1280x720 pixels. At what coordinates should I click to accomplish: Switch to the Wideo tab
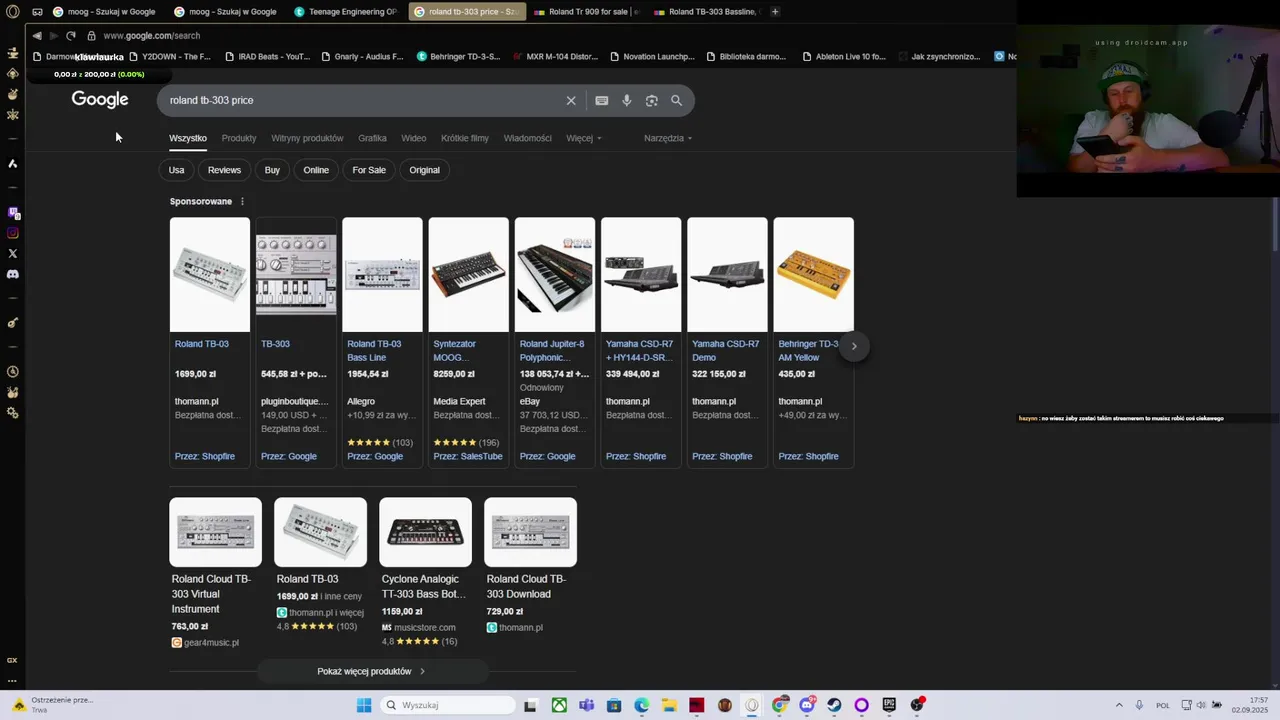click(x=414, y=138)
